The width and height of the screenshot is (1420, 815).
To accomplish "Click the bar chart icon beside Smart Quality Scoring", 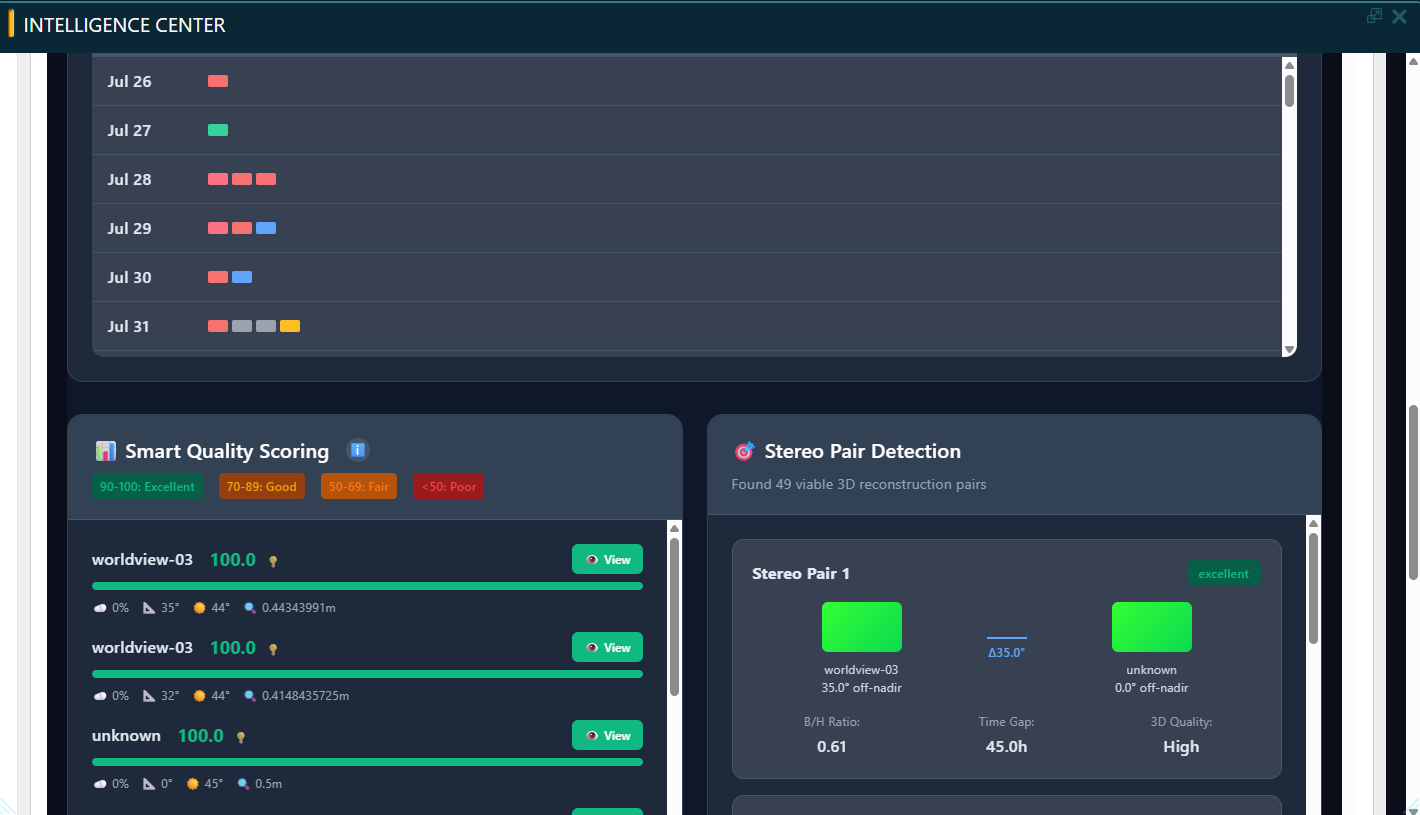I will 105,452.
